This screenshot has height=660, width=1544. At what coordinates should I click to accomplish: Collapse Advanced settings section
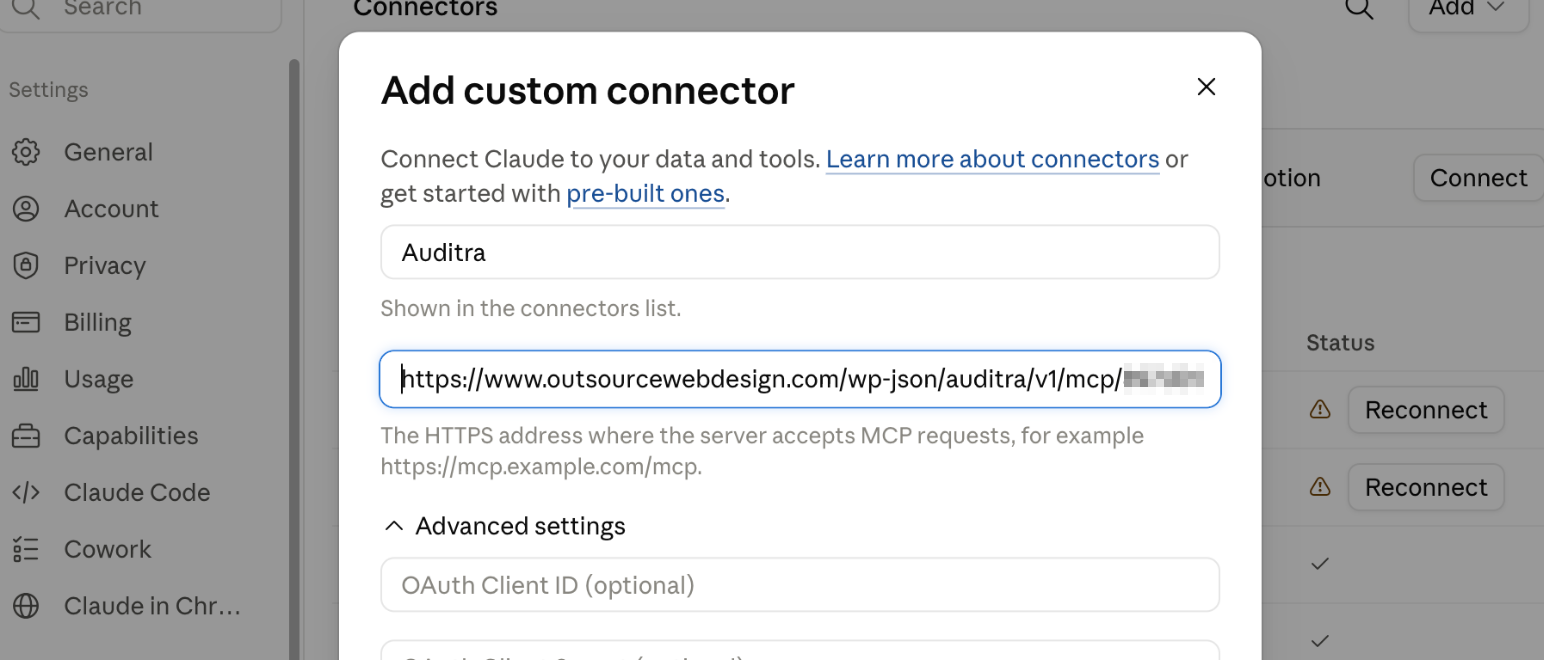click(505, 526)
